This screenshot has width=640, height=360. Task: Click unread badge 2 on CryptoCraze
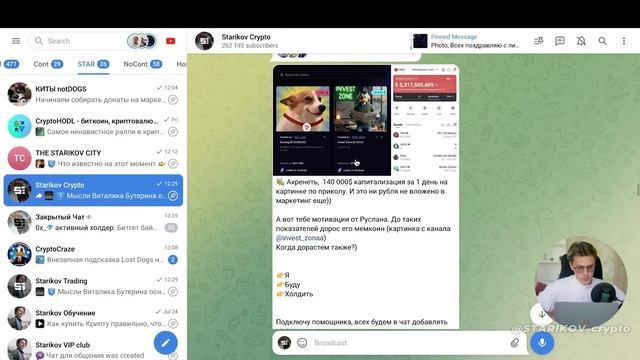173,260
